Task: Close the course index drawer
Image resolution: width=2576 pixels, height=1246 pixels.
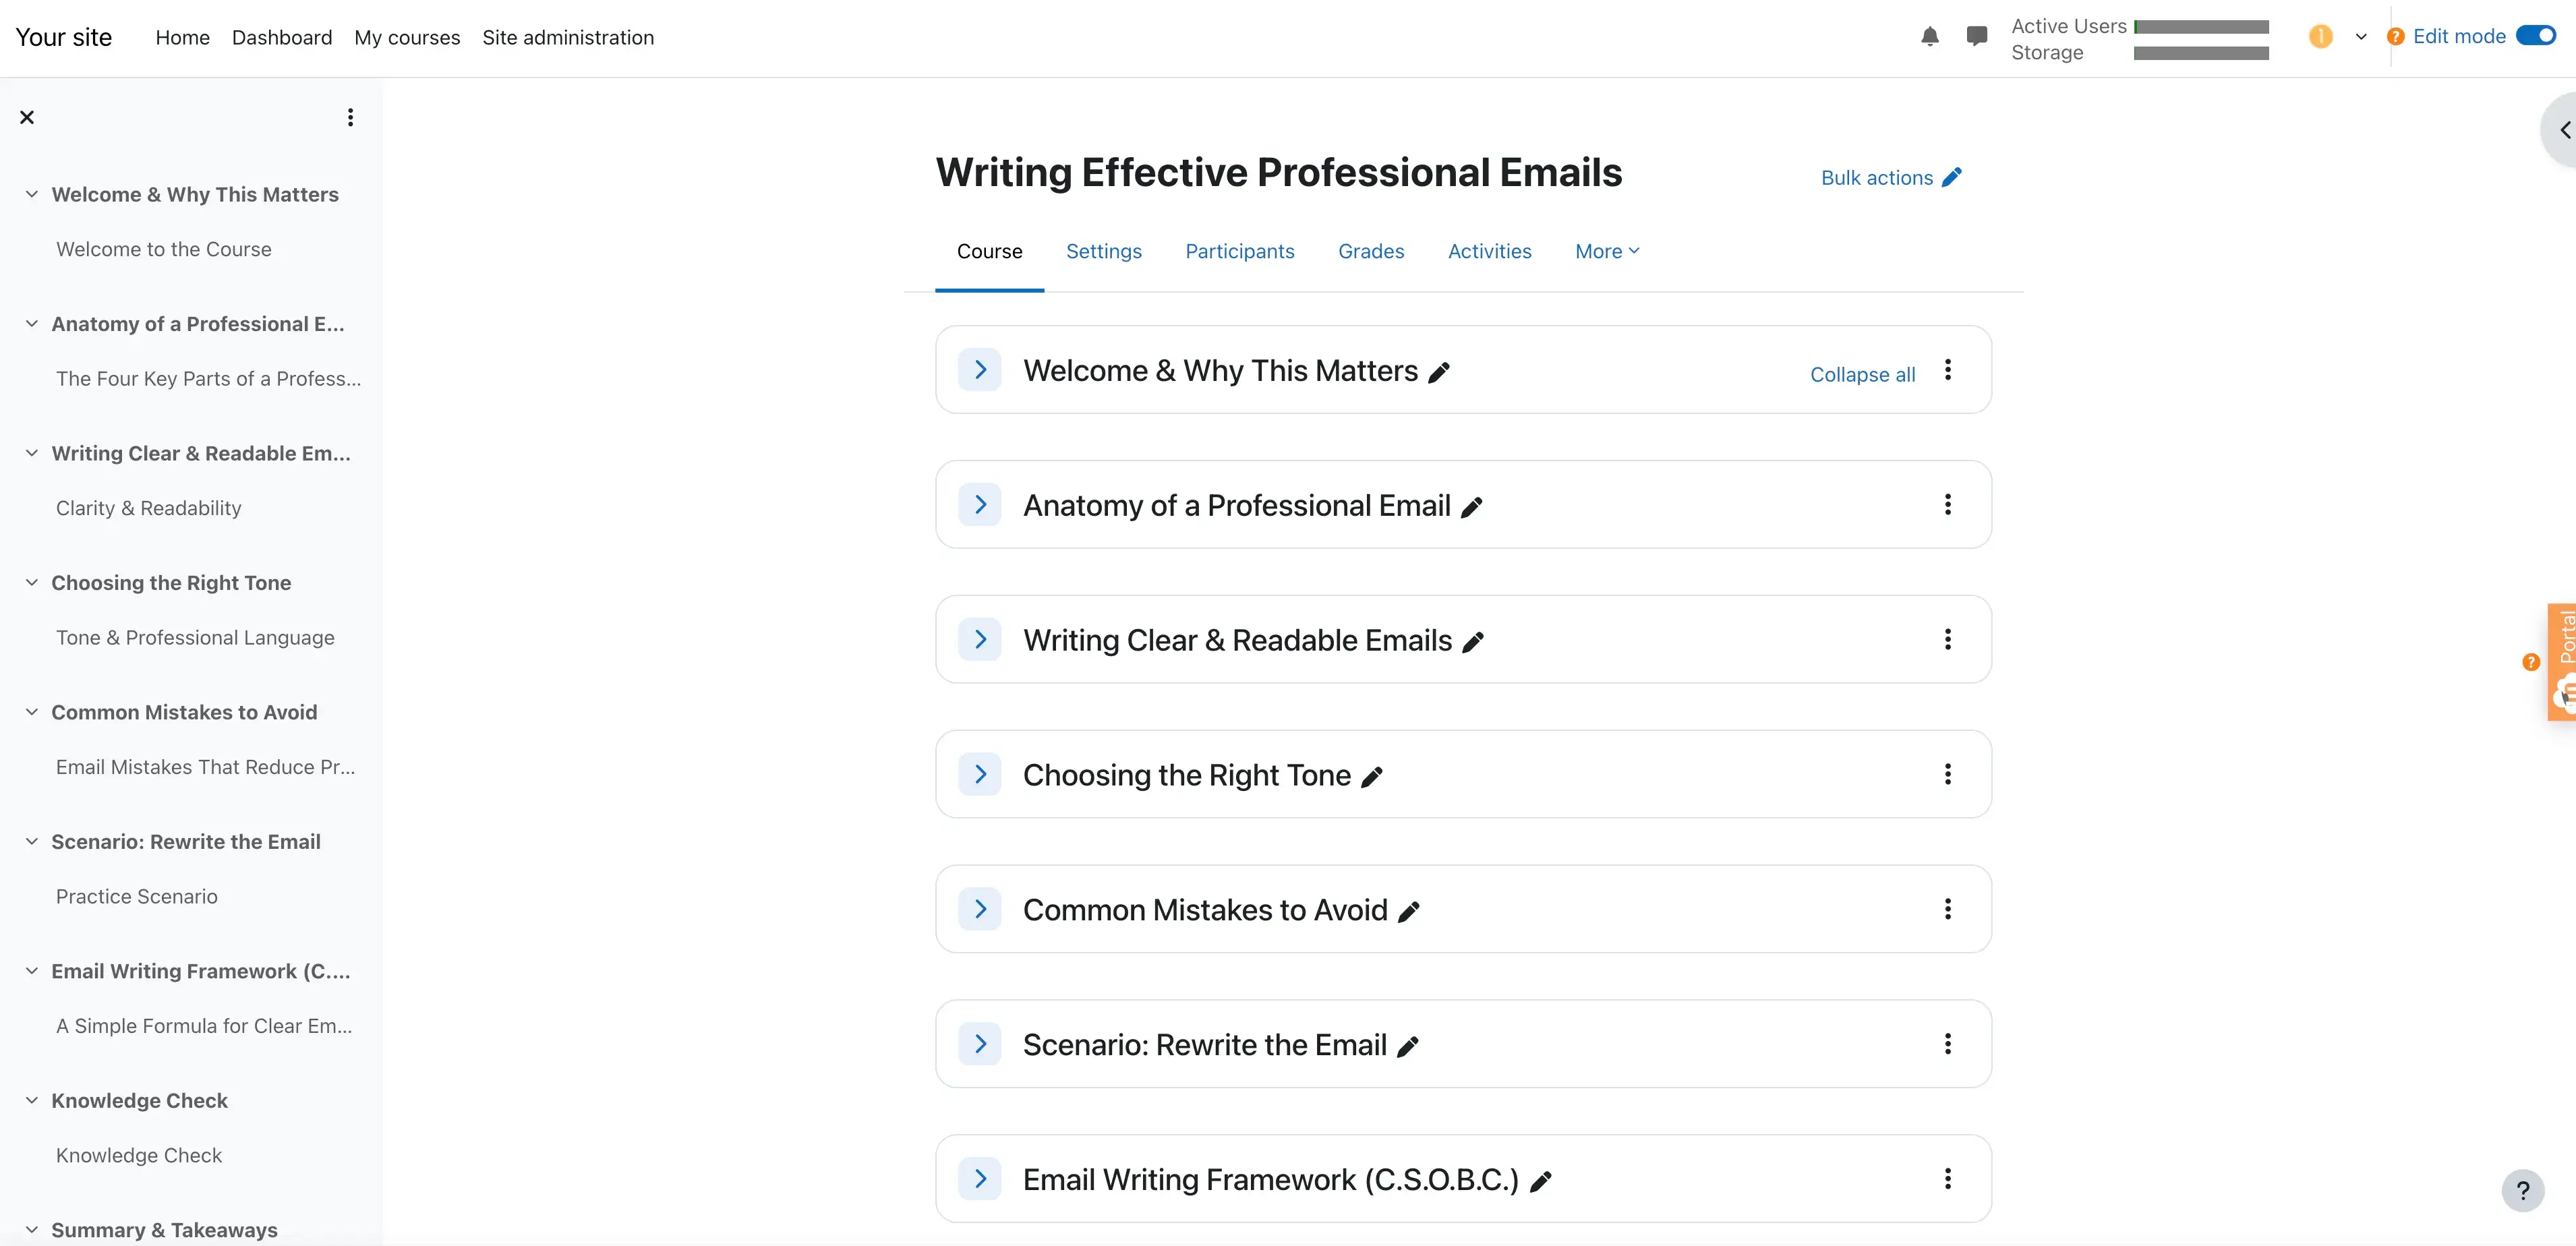Action: tap(27, 117)
